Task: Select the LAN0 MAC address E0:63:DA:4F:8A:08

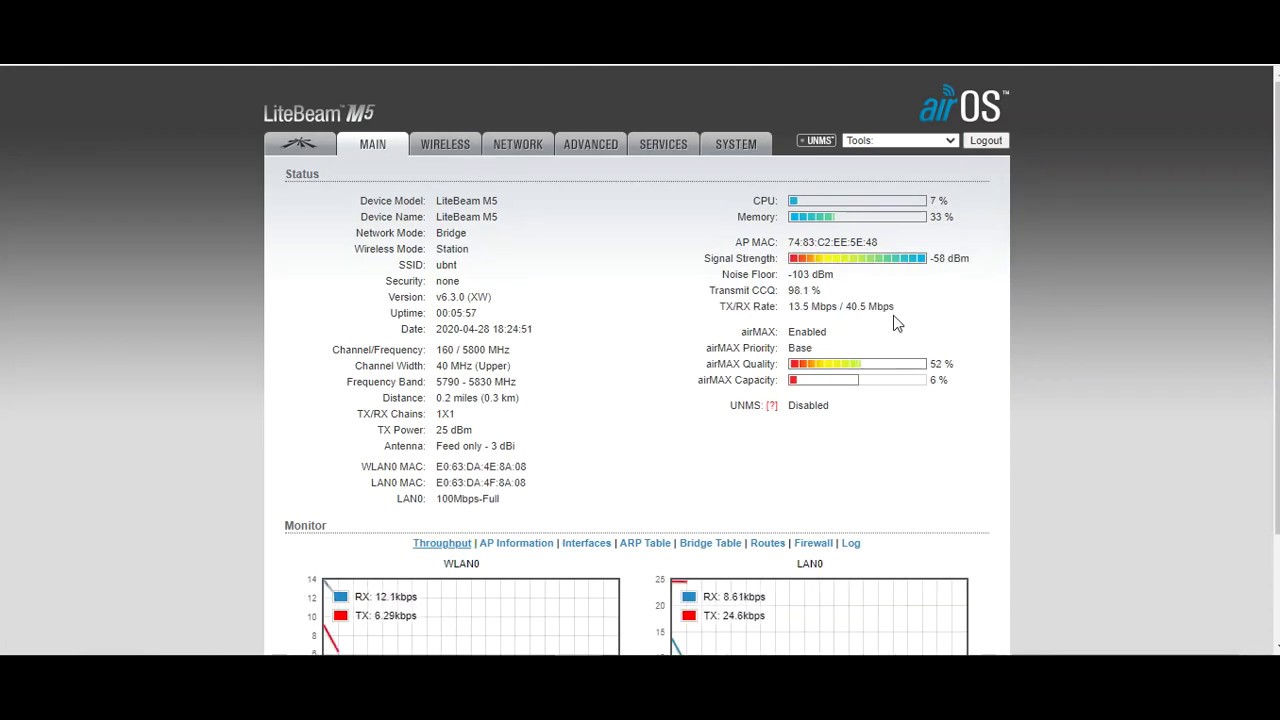Action: click(x=481, y=483)
